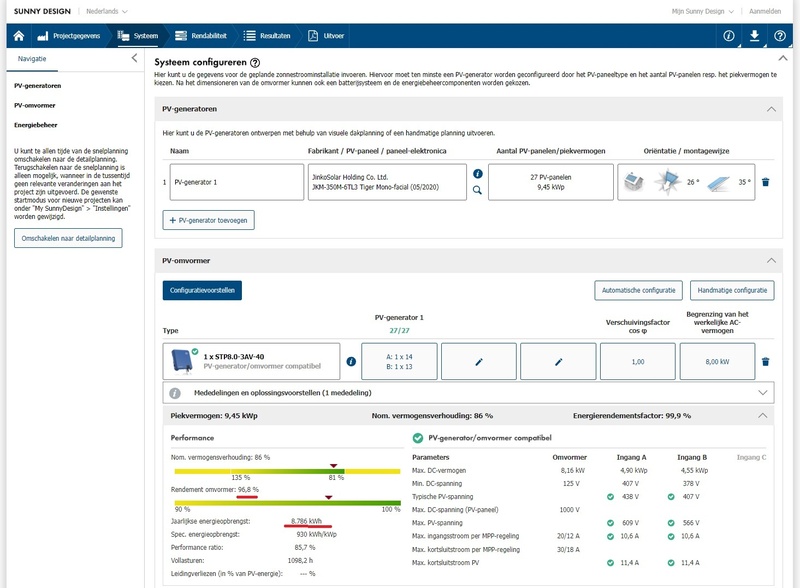Click the Configuratievoorstellen button
The height and width of the screenshot is (588, 800).
coord(202,290)
